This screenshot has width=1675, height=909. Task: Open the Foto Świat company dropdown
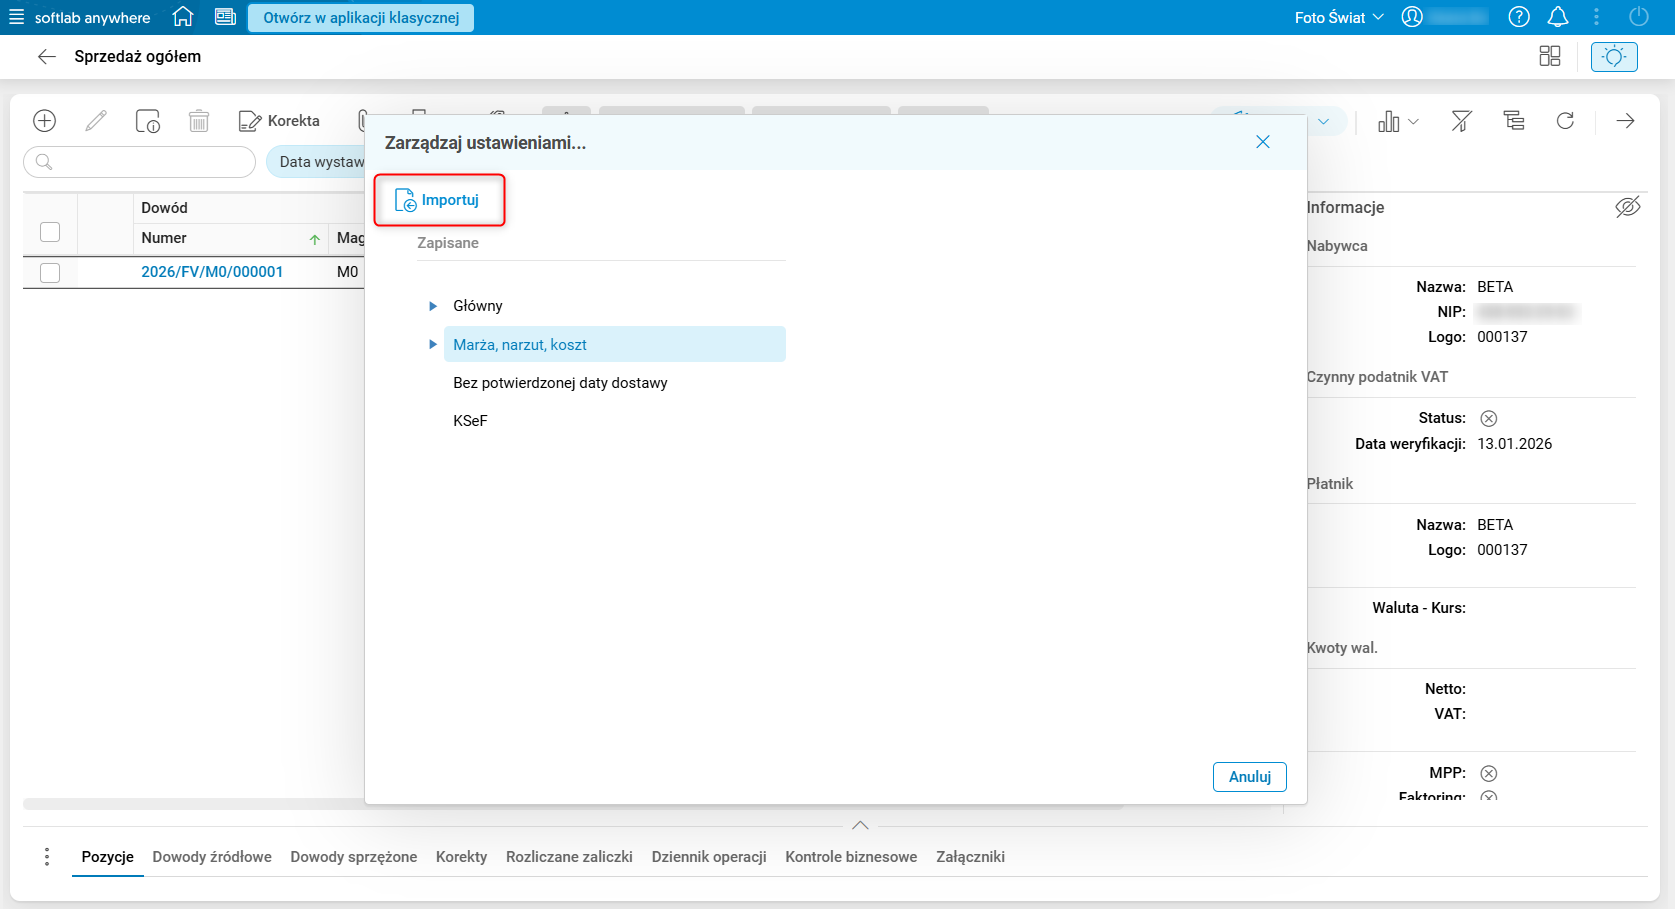pyautogui.click(x=1339, y=17)
